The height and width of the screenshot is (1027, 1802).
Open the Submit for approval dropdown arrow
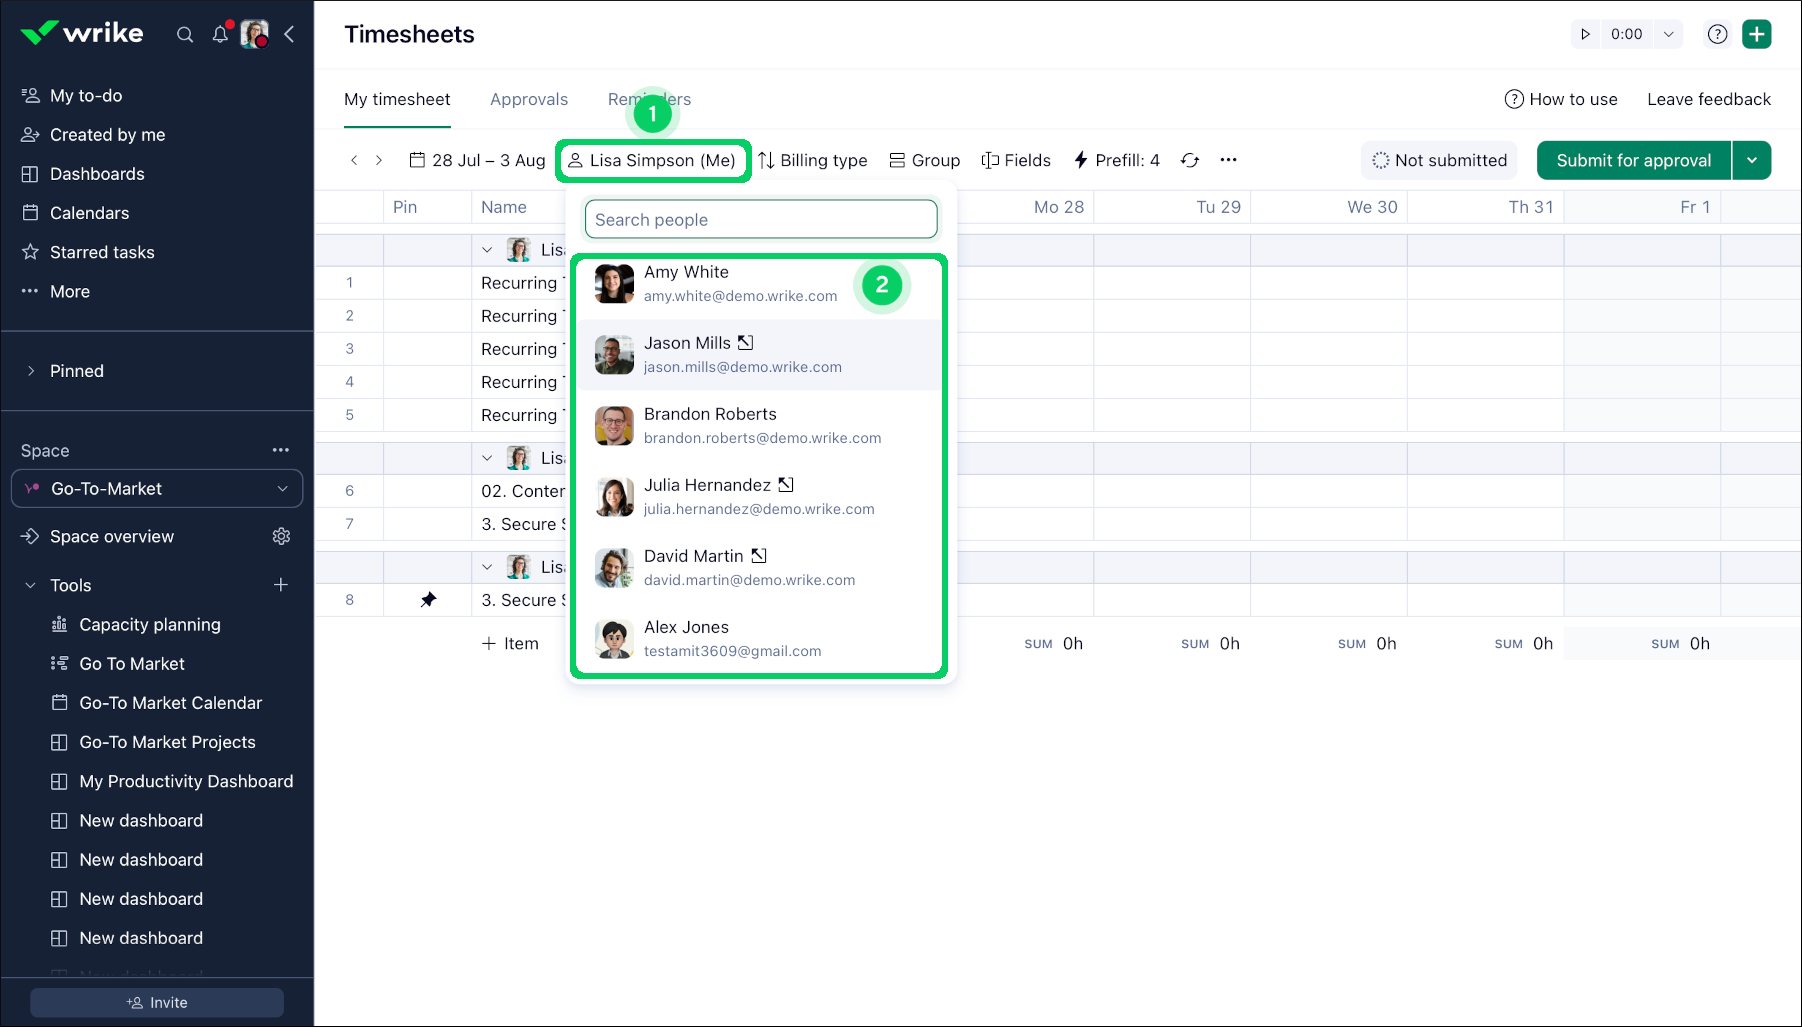pos(1752,160)
